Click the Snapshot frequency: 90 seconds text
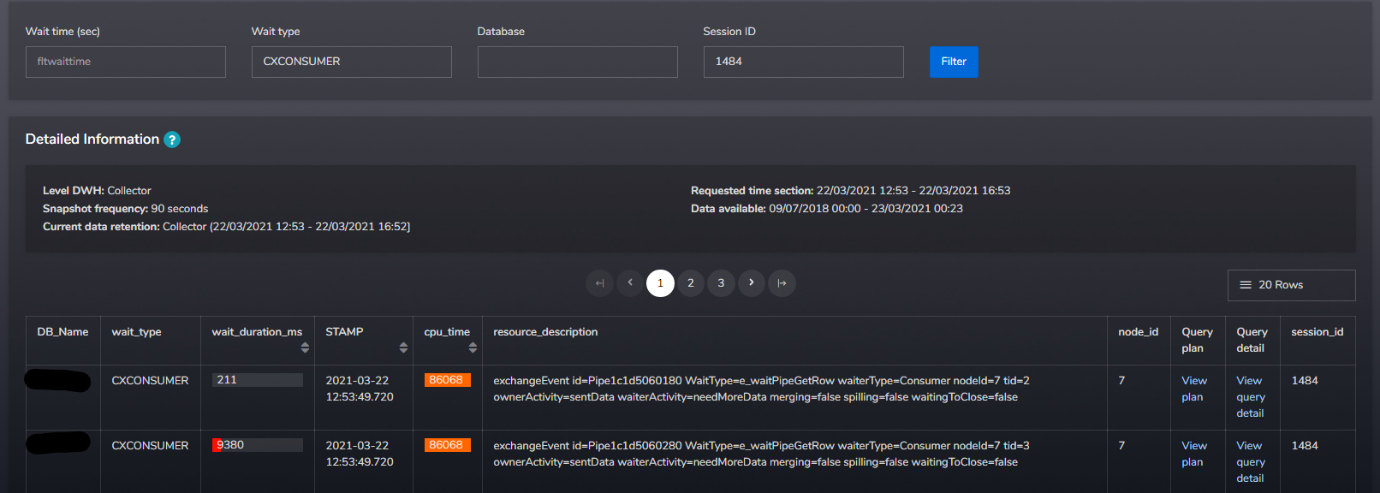 coord(125,208)
